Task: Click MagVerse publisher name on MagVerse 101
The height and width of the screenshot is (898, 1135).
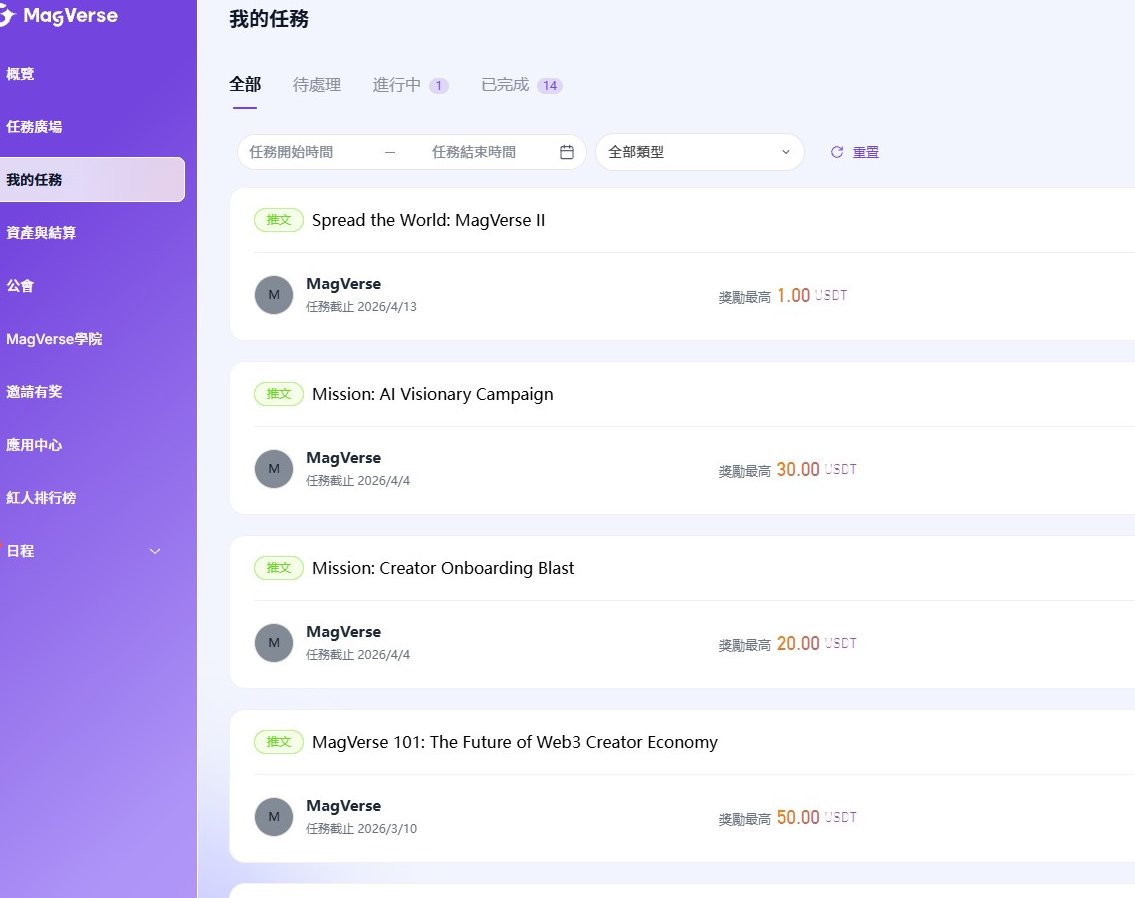Action: 344,805
